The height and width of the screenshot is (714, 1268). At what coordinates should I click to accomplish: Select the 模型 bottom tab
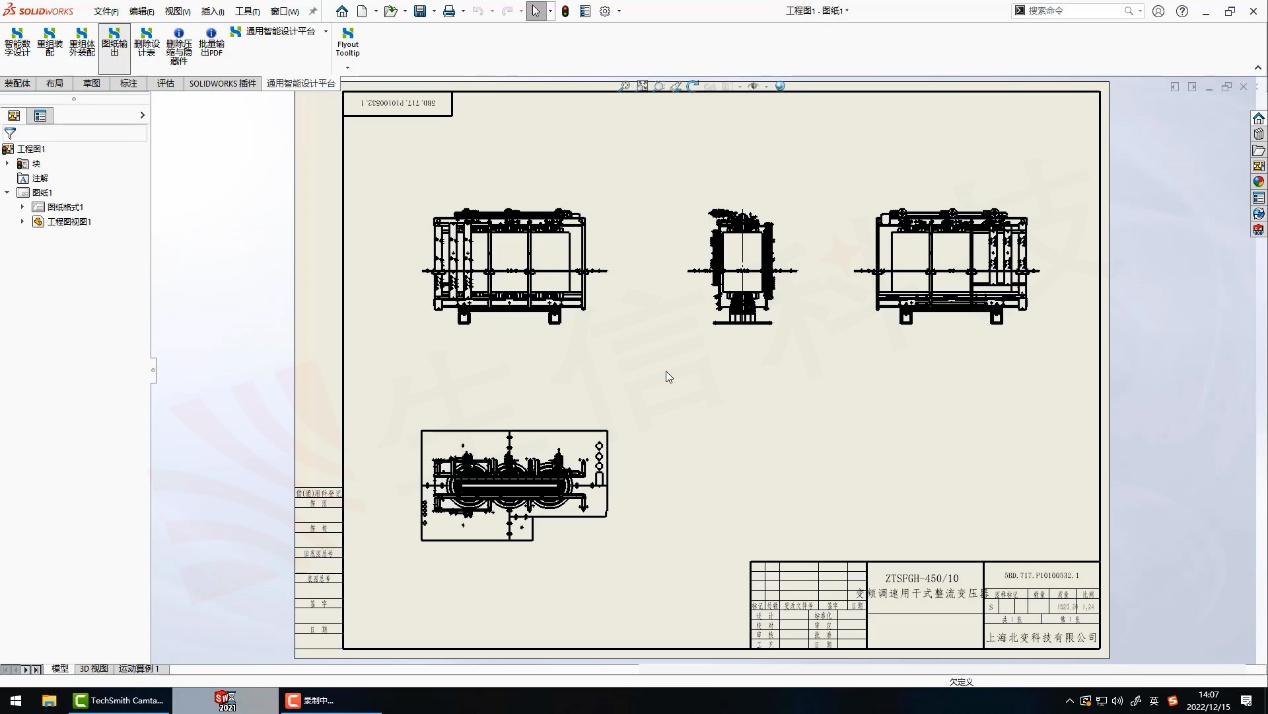point(60,669)
